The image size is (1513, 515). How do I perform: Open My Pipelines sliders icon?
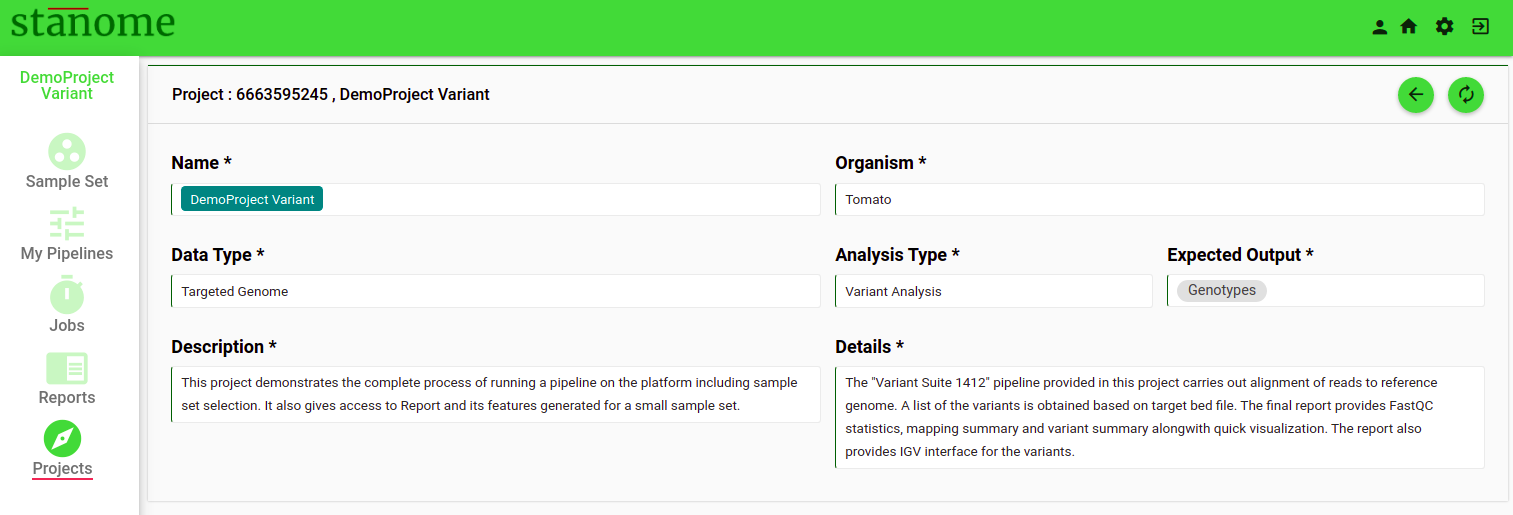click(x=67, y=223)
